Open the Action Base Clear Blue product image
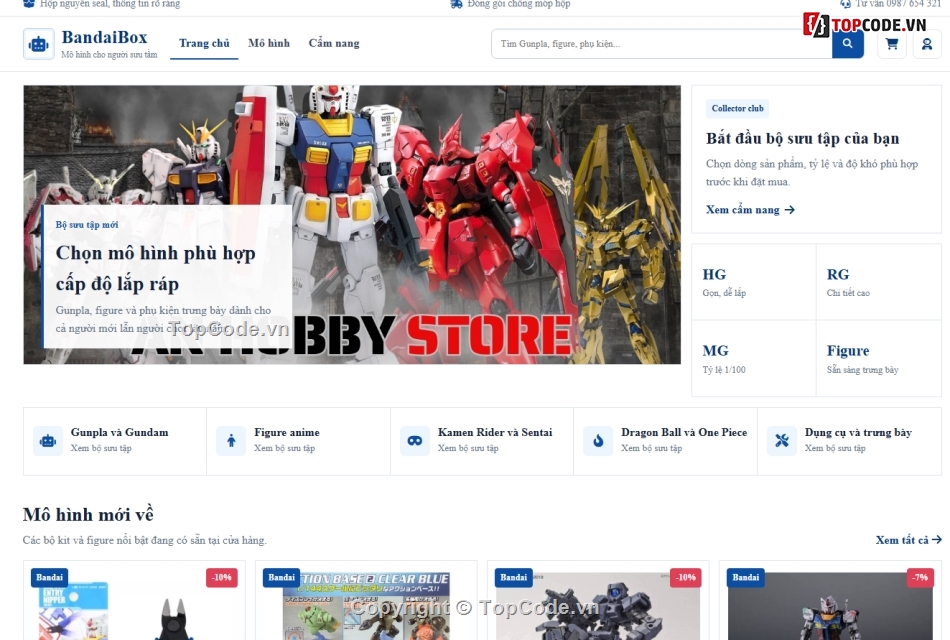 (366, 603)
